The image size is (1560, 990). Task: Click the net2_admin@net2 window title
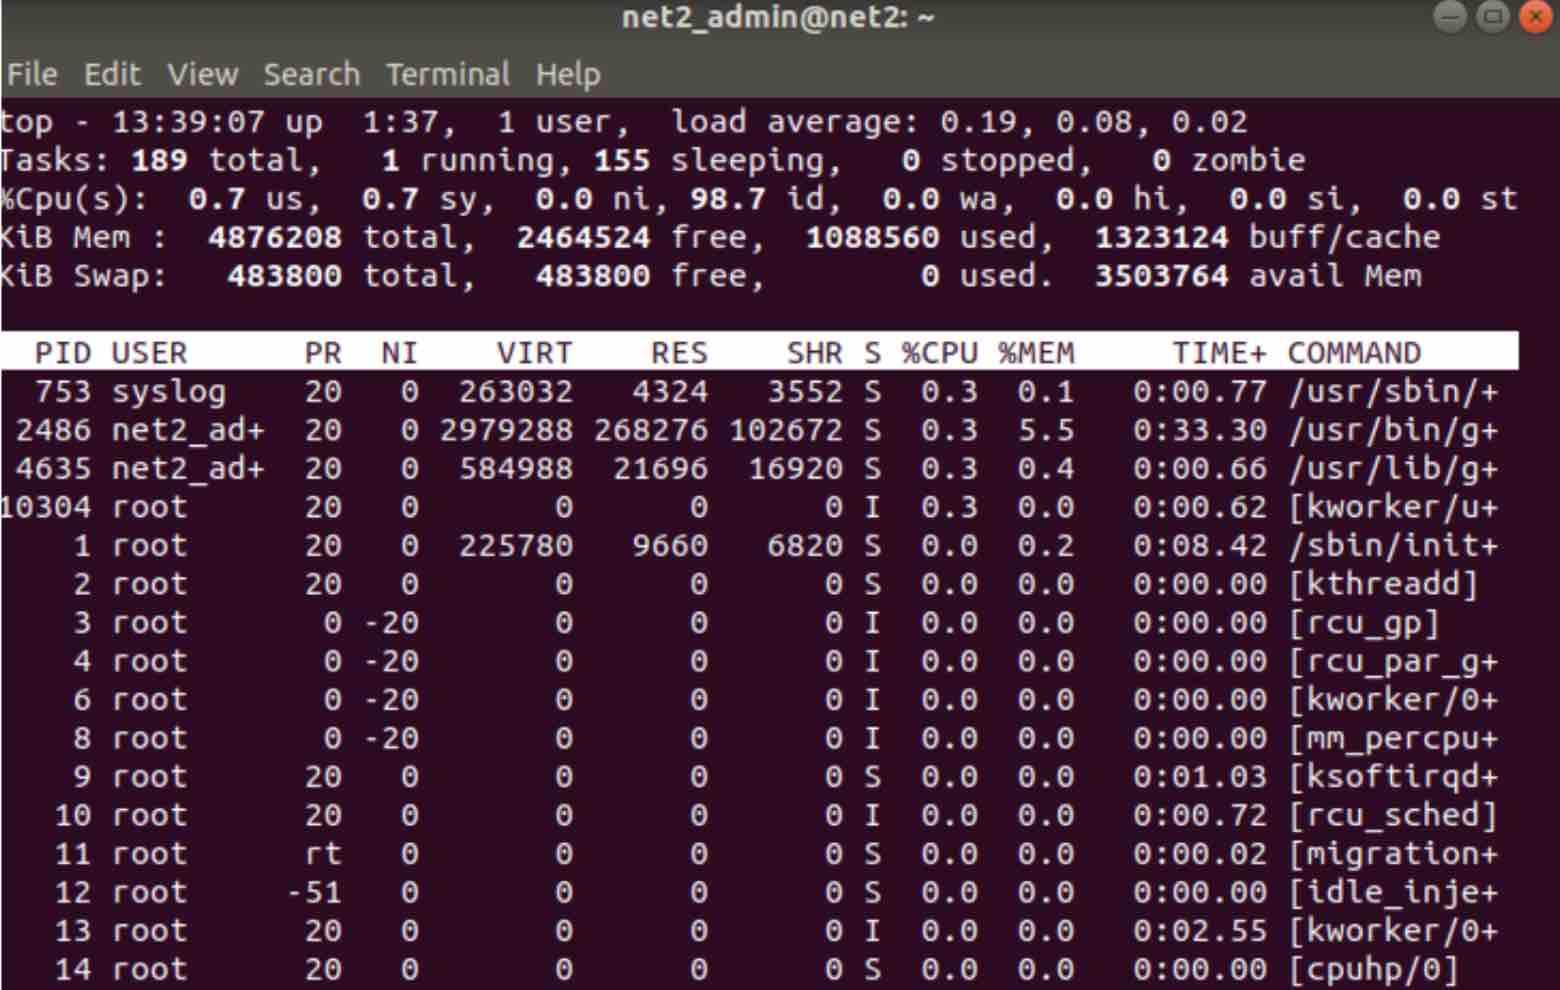778,18
